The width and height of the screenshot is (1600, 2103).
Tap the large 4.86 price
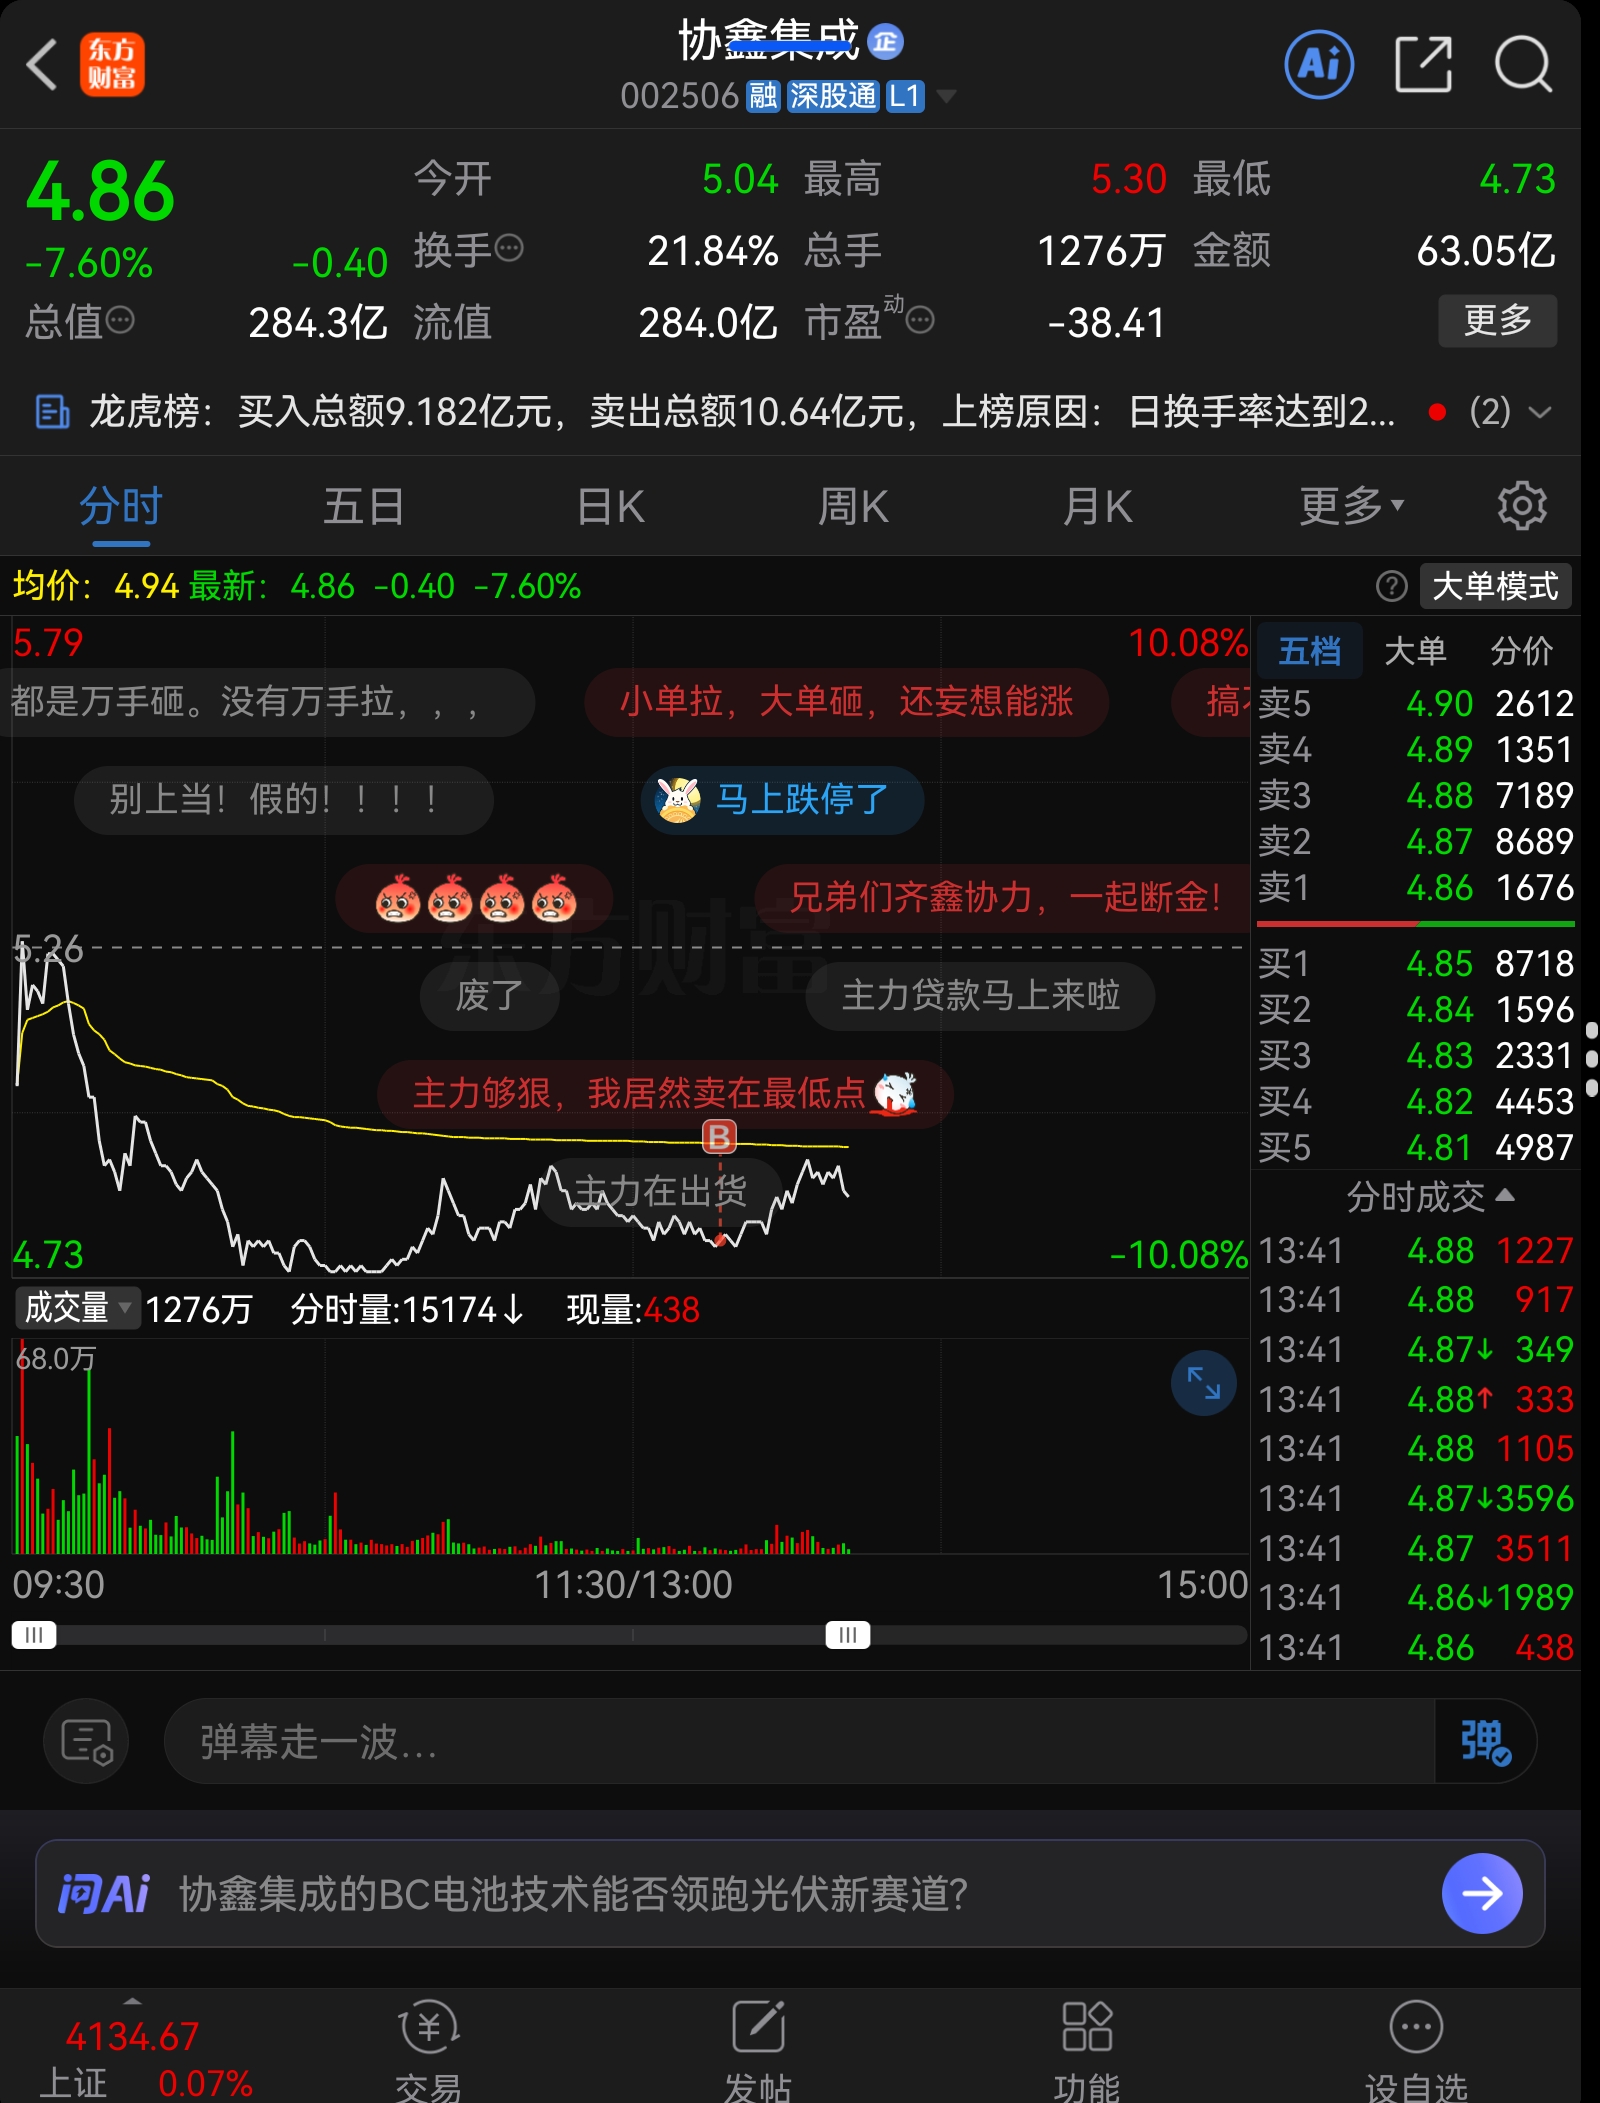(100, 192)
